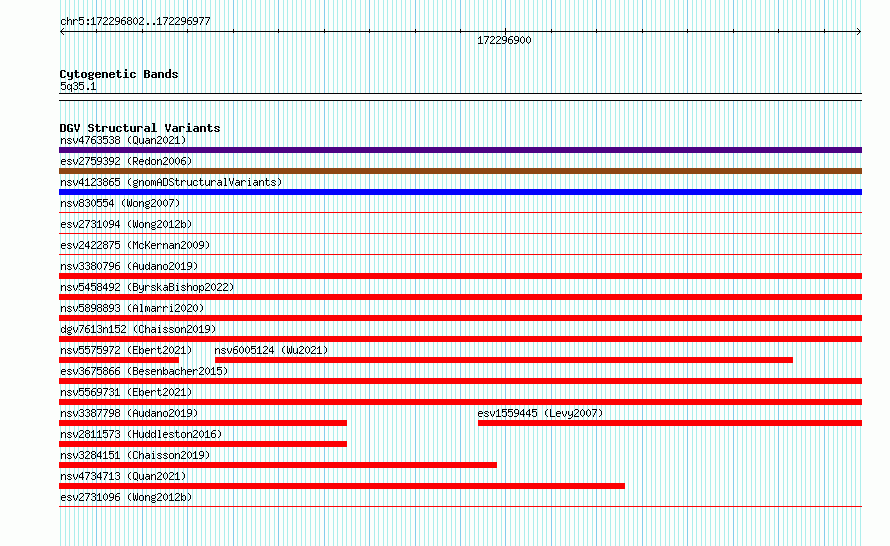The image size is (890, 546).
Task: Open nsv3284151 (Chaisson2019) label
Action: pos(135,455)
